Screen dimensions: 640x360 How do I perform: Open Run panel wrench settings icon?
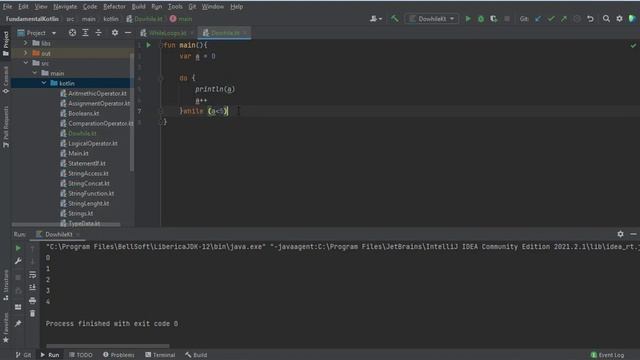[18, 261]
